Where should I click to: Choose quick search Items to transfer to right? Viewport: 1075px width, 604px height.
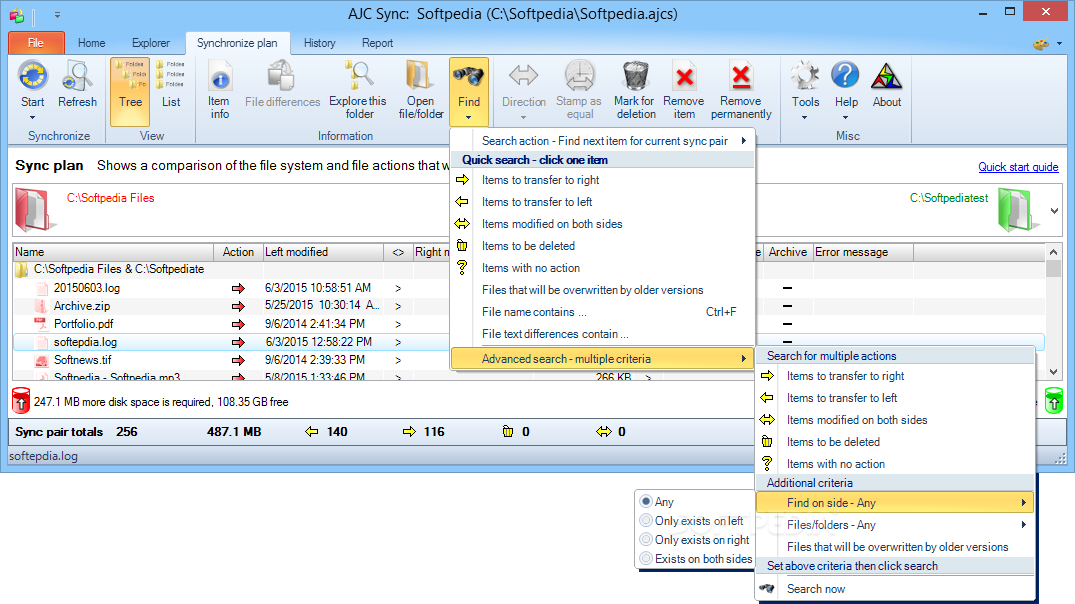coord(603,180)
